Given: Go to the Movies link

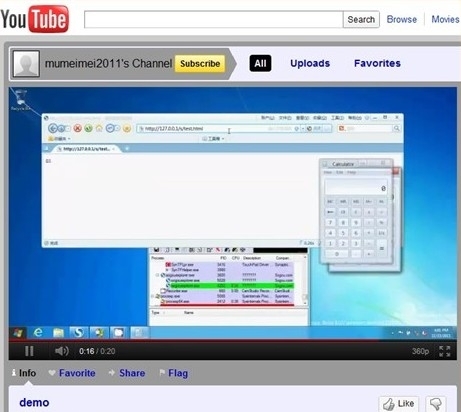Looking at the screenshot, I should (445, 19).
